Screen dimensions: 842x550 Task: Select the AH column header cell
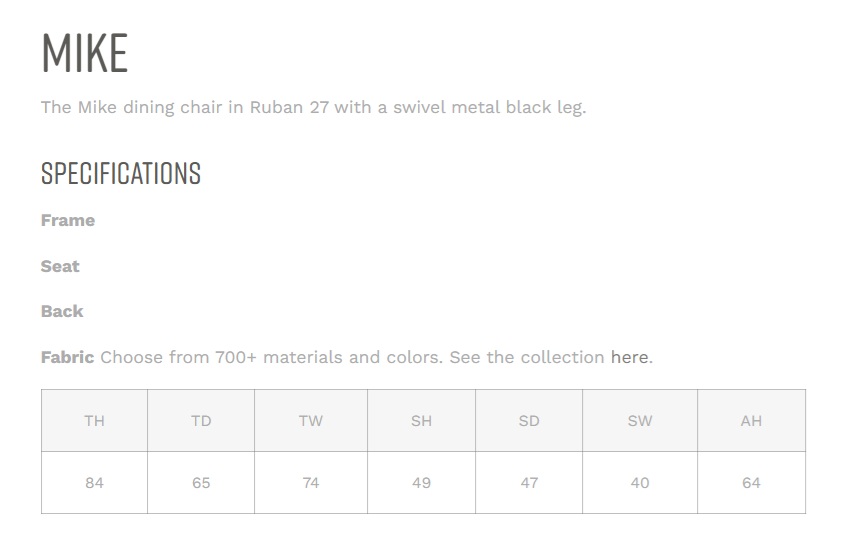(x=751, y=421)
